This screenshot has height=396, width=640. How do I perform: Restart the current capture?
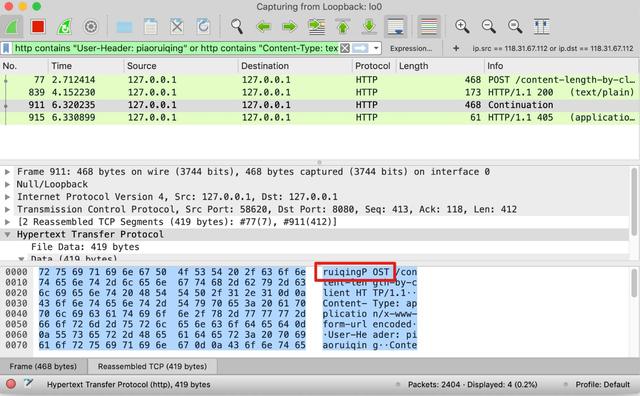click(x=64, y=27)
